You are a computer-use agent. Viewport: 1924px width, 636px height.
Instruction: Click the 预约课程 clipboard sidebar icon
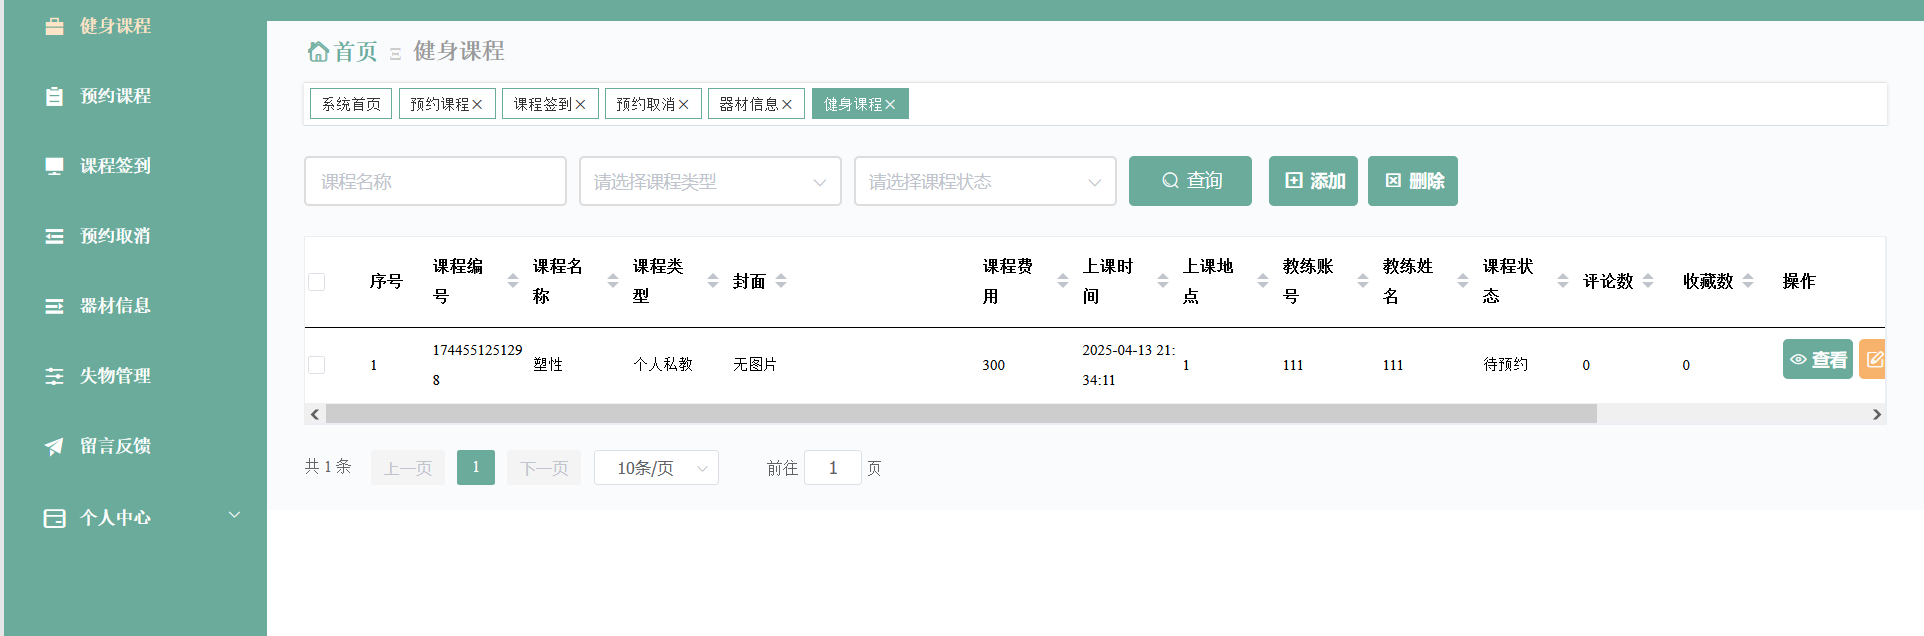pos(54,96)
